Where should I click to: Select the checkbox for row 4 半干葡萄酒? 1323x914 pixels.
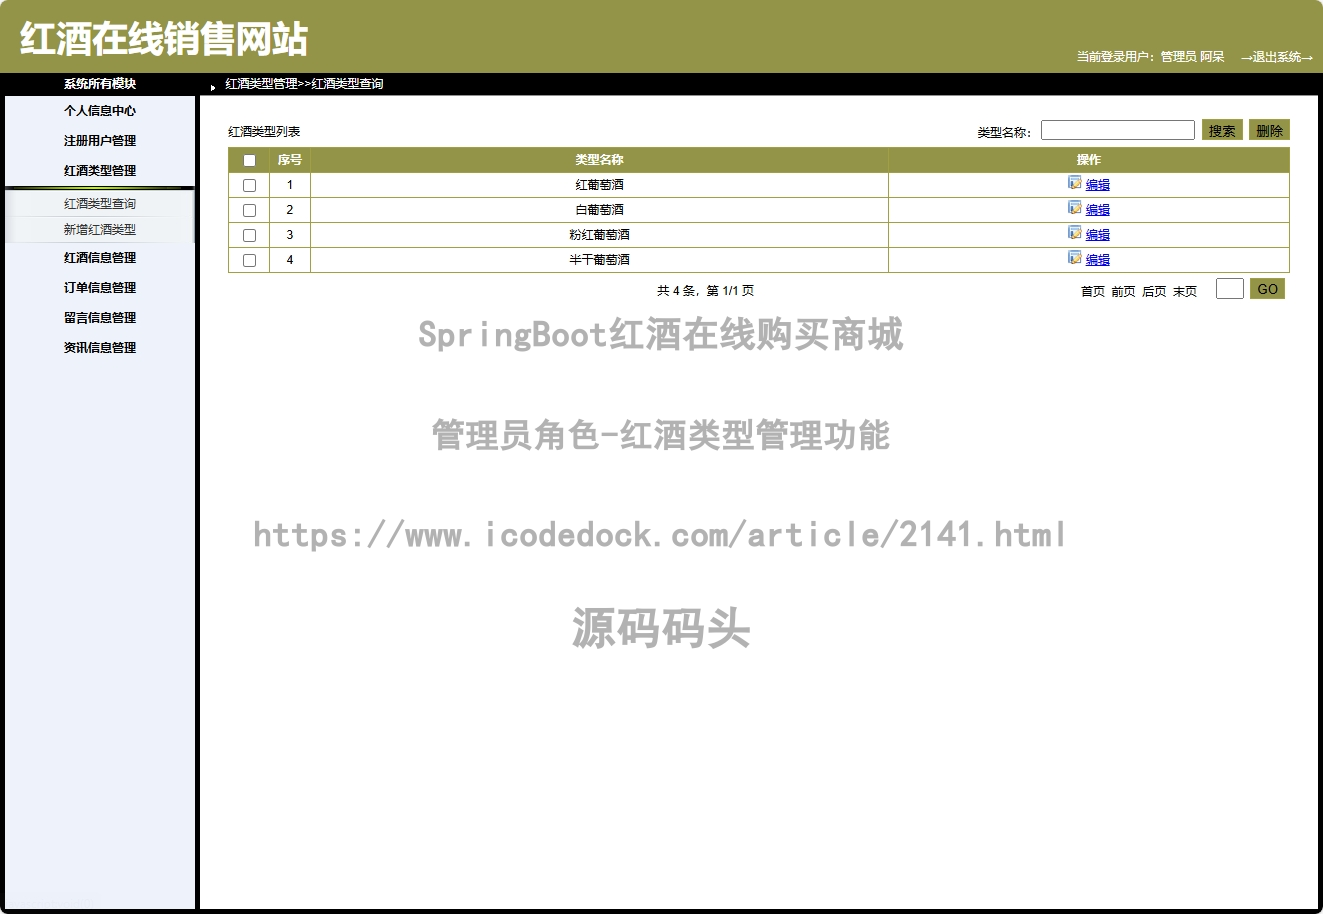tap(249, 260)
